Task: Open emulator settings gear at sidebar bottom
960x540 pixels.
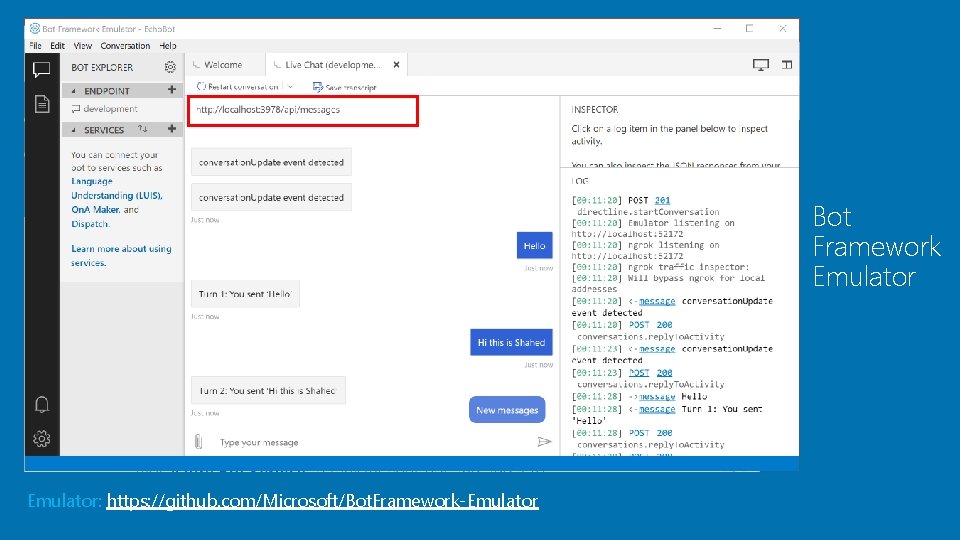Action: 42,438
